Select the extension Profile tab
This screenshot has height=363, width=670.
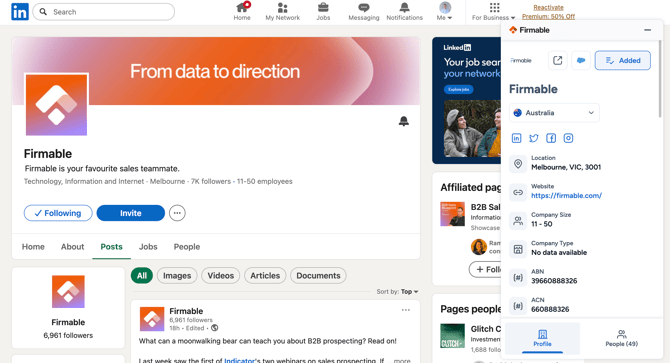tap(542, 338)
